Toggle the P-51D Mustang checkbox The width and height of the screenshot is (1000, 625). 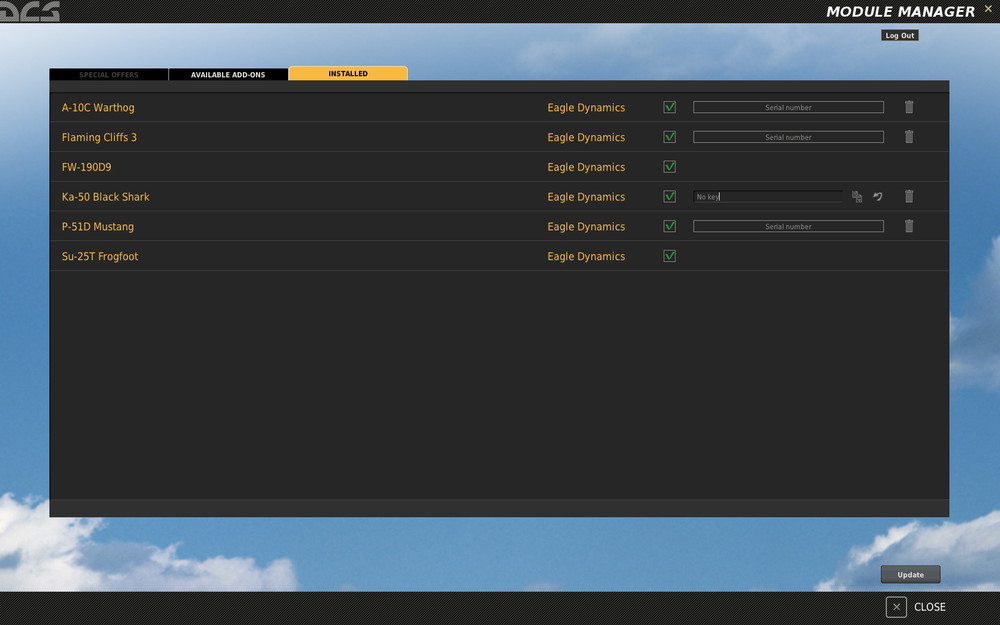(x=670, y=226)
